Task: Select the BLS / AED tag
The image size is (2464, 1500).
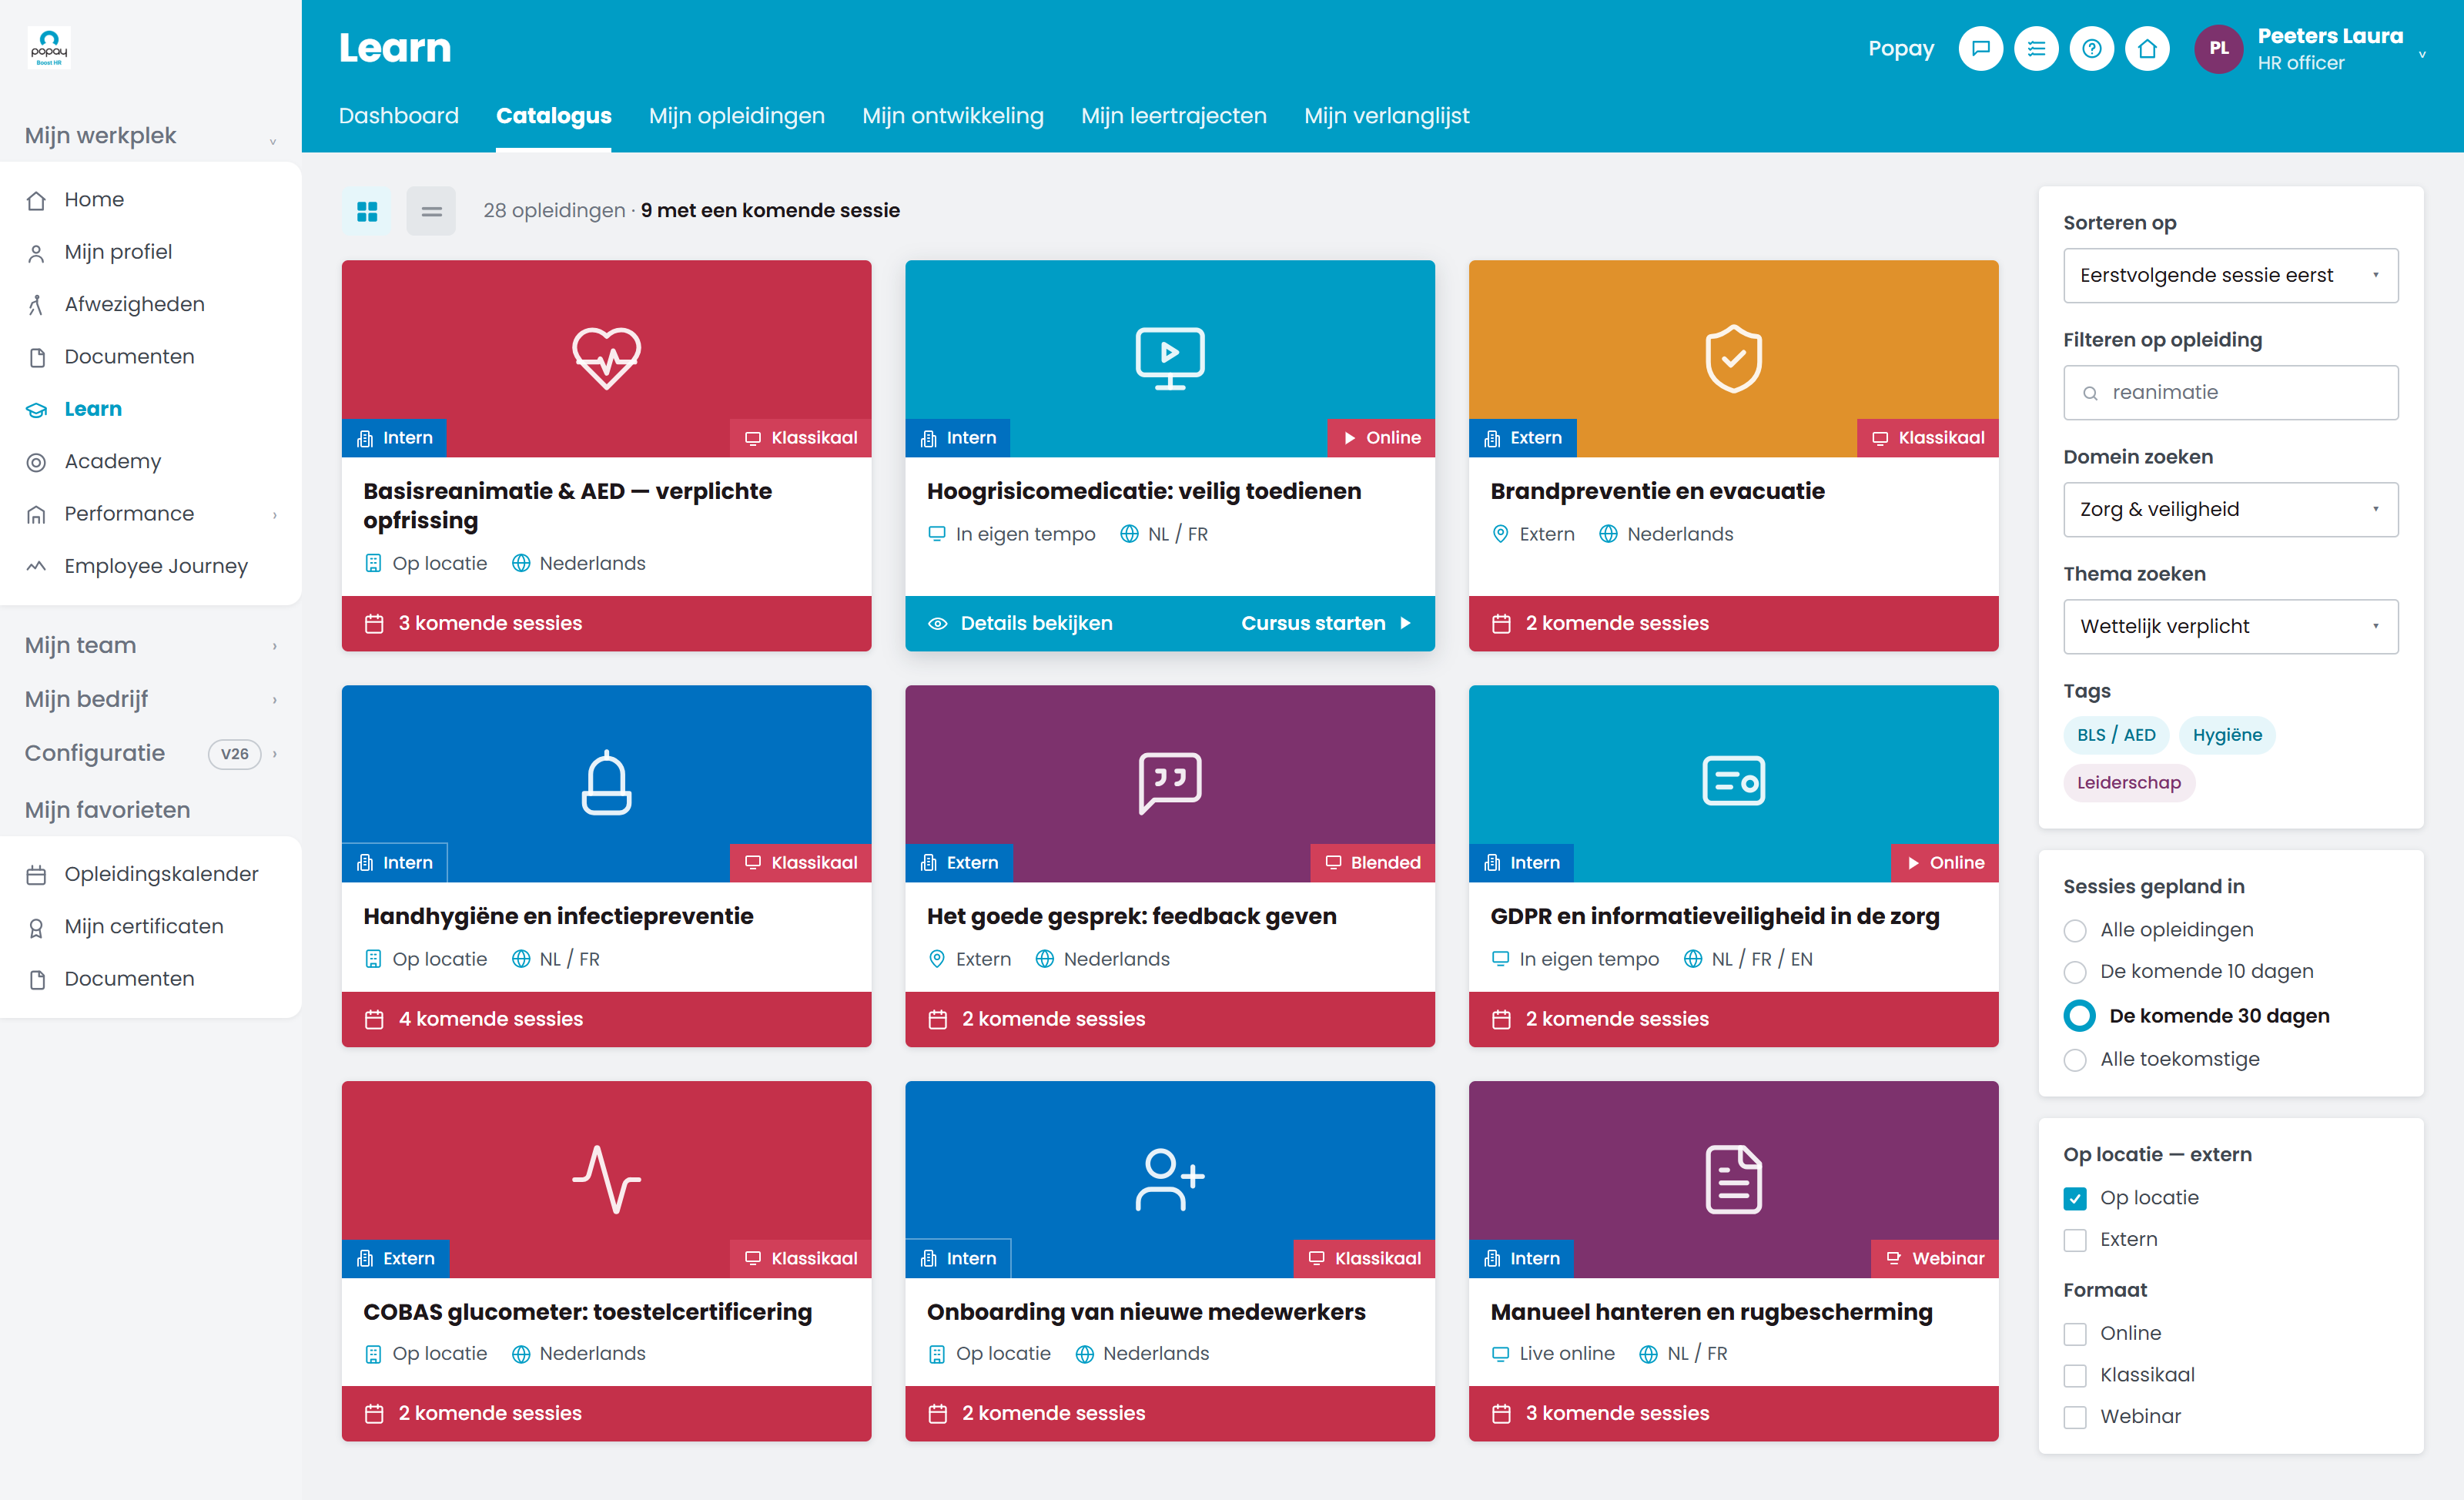Action: pyautogui.click(x=2116, y=735)
